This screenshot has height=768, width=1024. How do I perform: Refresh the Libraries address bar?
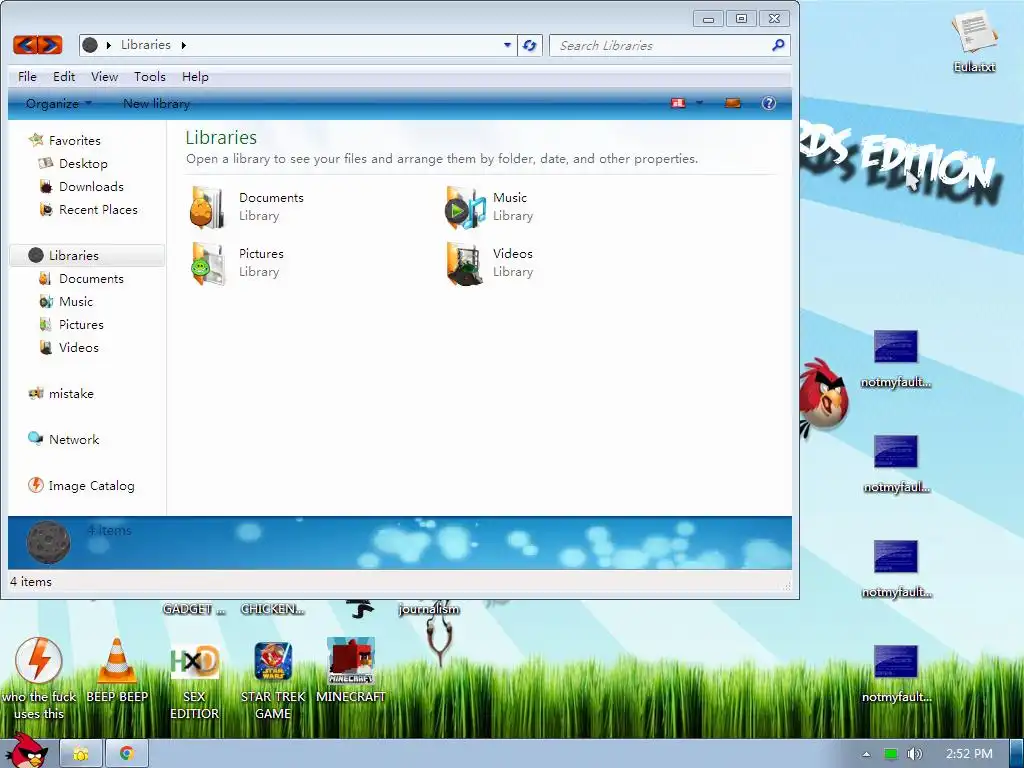pos(530,45)
